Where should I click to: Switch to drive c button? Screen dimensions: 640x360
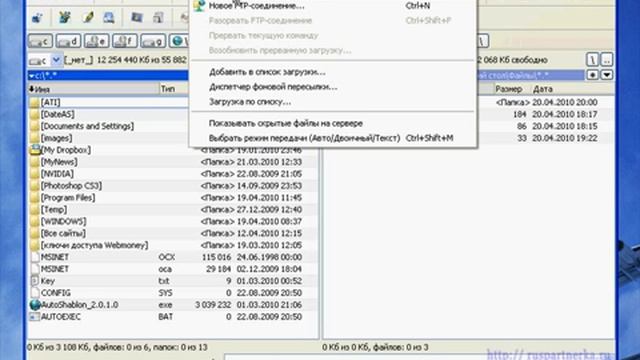tap(40, 41)
